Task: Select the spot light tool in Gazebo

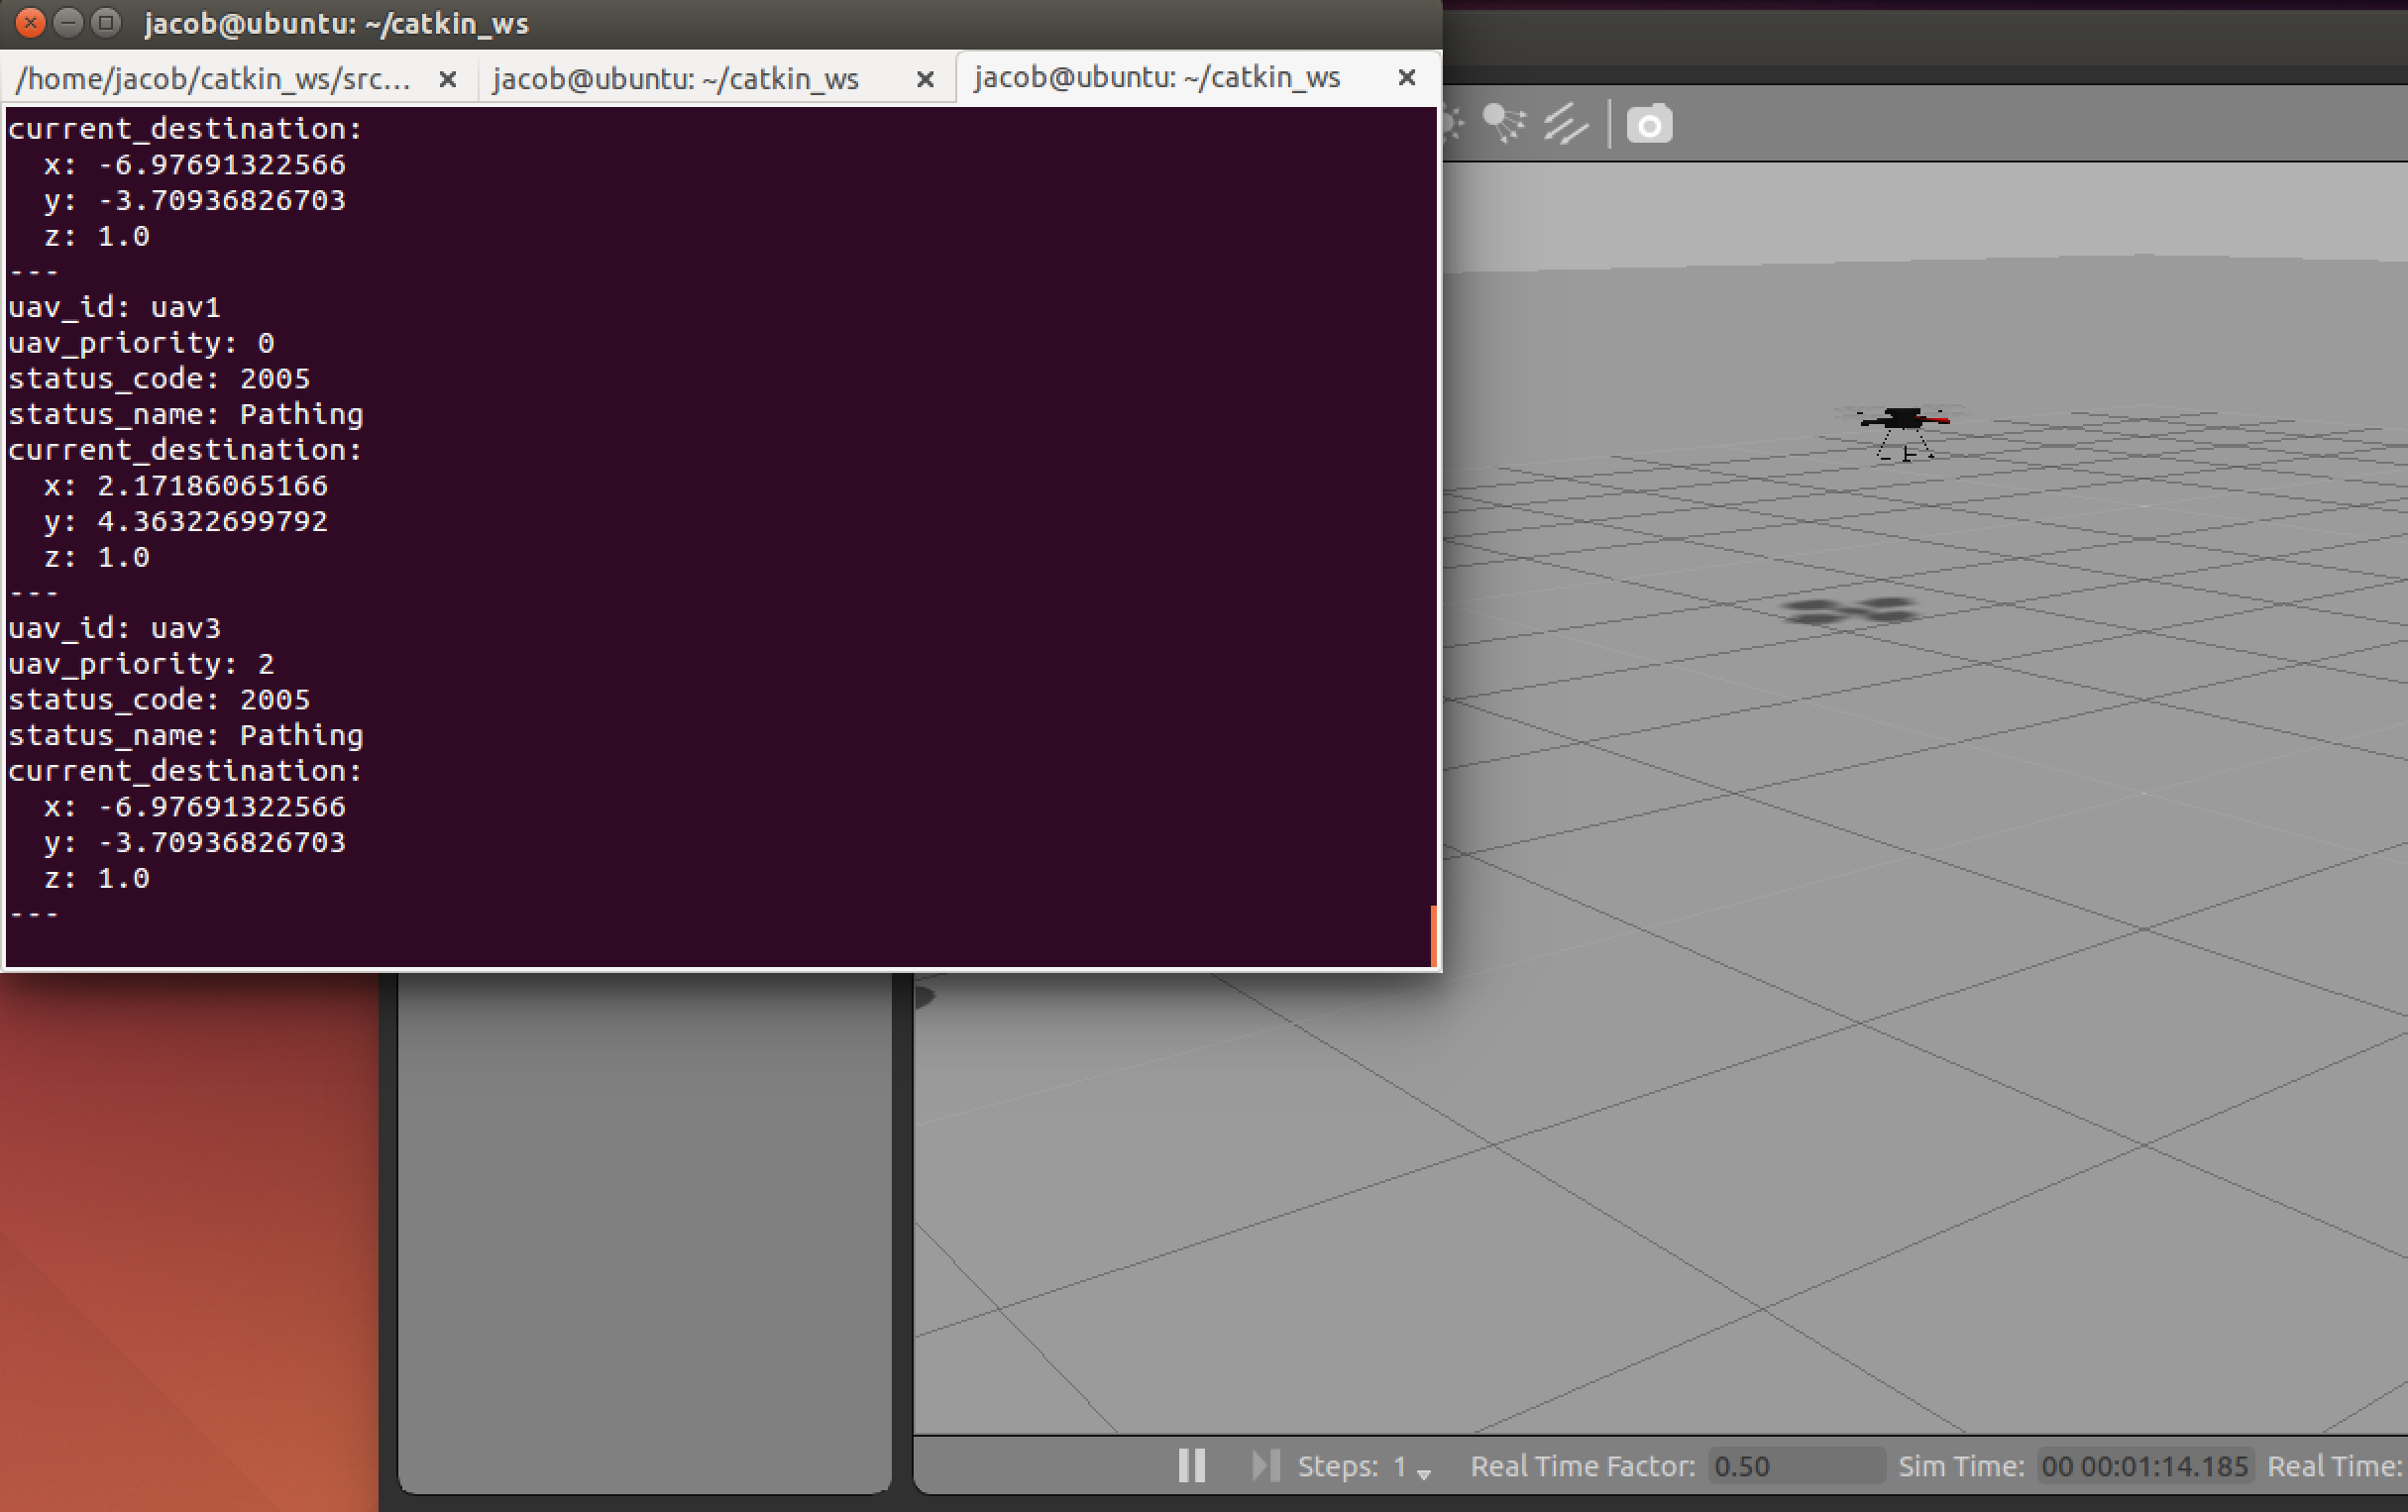Action: (1503, 124)
